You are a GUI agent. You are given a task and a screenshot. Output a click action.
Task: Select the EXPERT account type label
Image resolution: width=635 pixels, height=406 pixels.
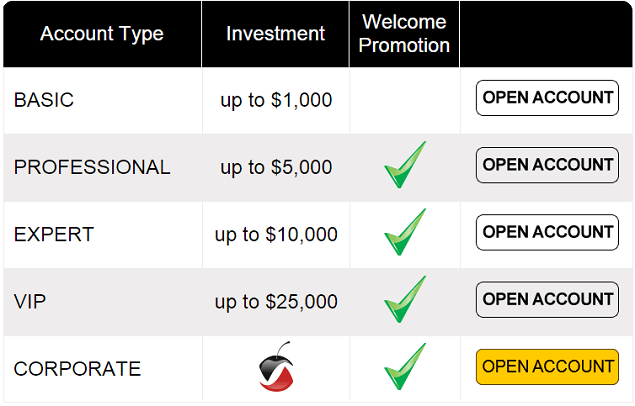tap(54, 234)
